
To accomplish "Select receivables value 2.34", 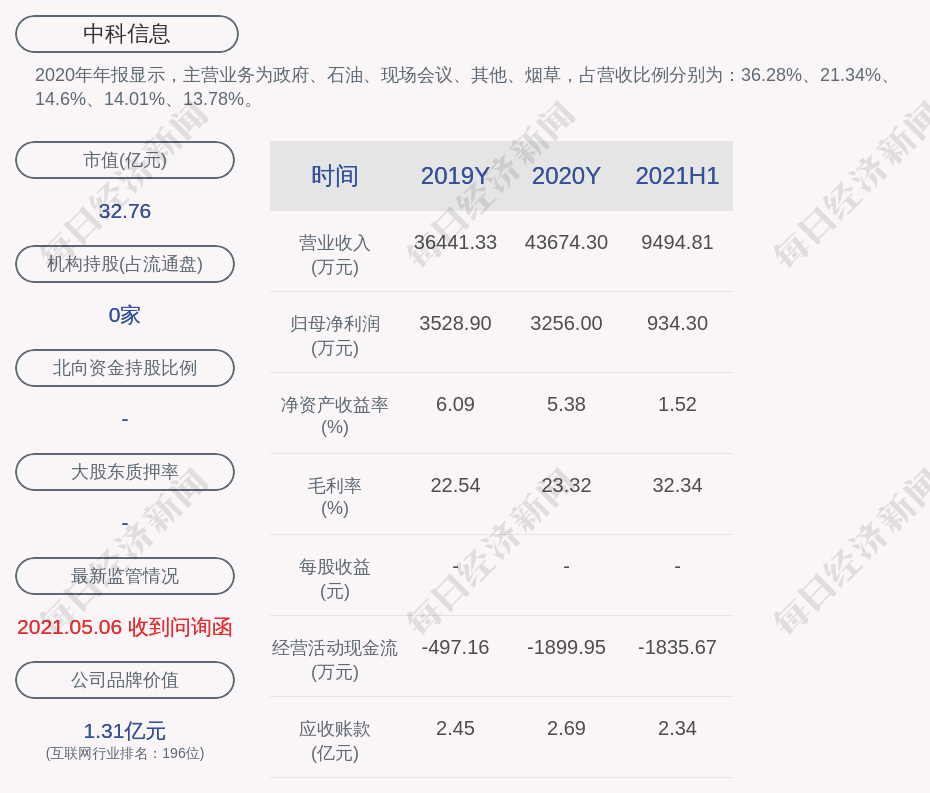I will click(x=677, y=728).
